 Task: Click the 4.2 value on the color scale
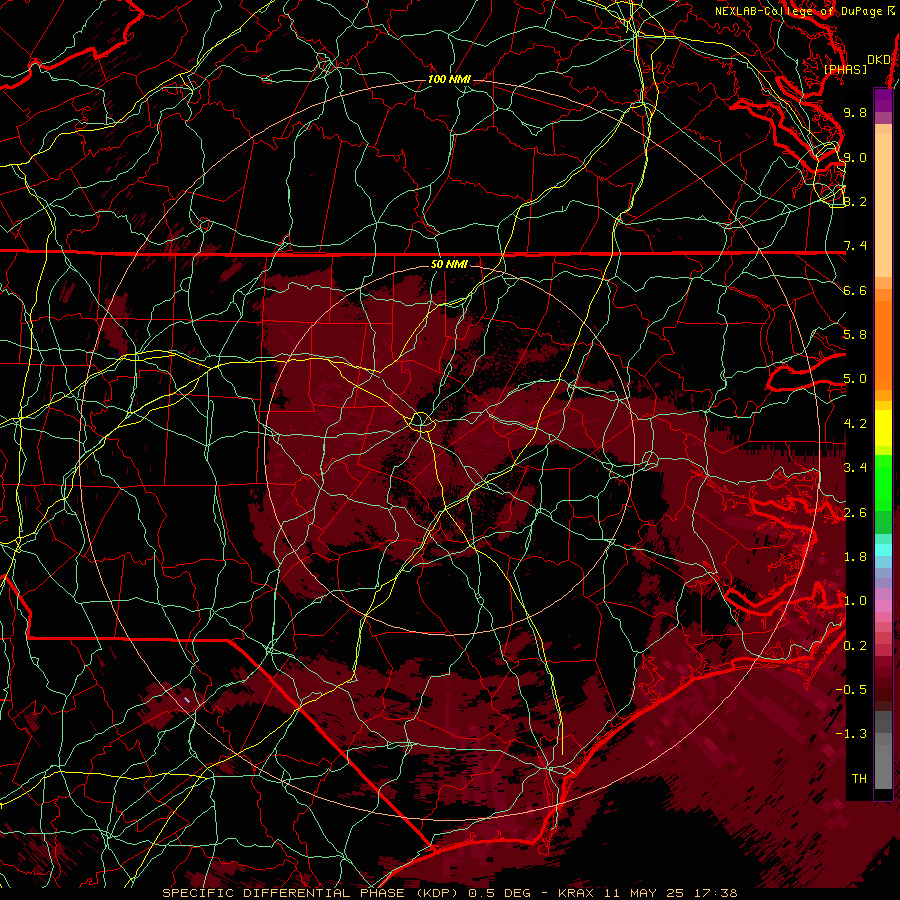(855, 424)
